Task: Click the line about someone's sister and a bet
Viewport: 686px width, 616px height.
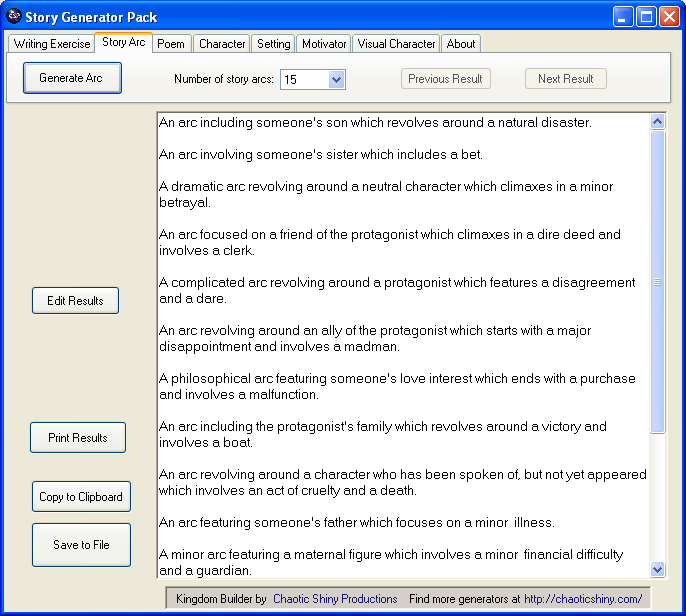Action: point(321,154)
